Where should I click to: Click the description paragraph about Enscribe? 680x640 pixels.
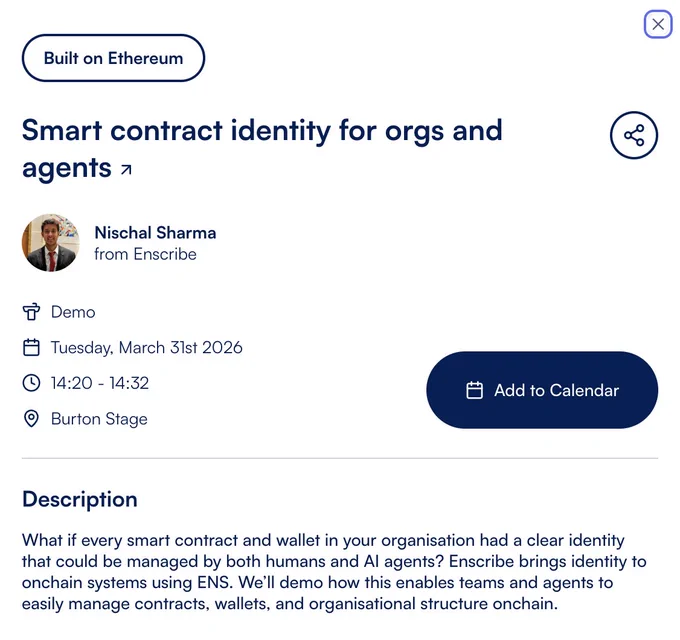tap(334, 572)
